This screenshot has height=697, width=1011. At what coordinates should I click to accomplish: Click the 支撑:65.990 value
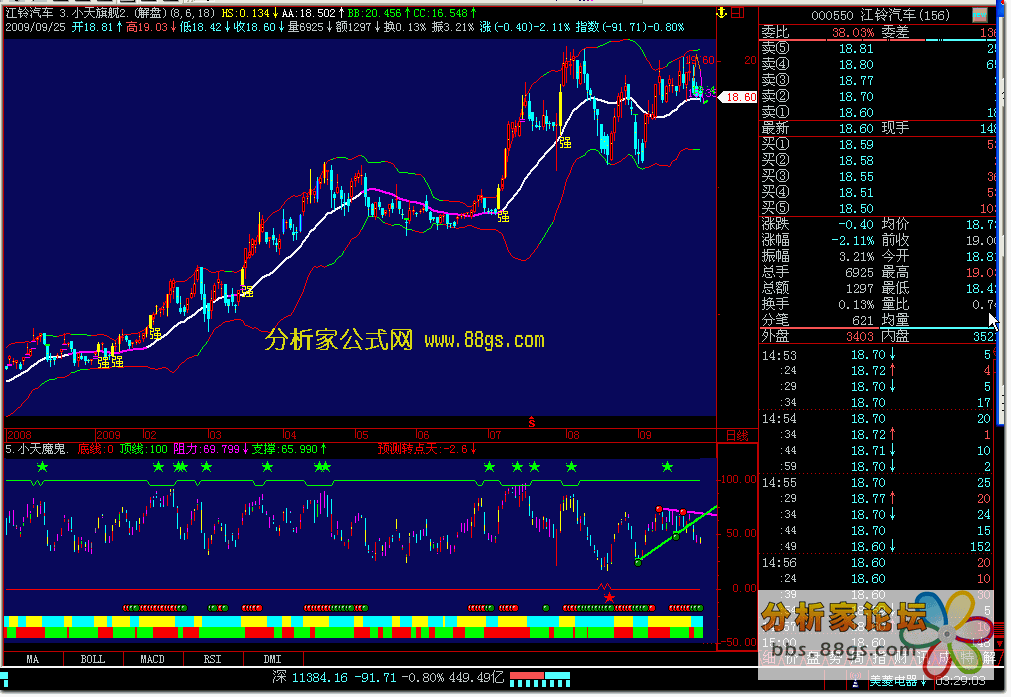pyautogui.click(x=284, y=449)
